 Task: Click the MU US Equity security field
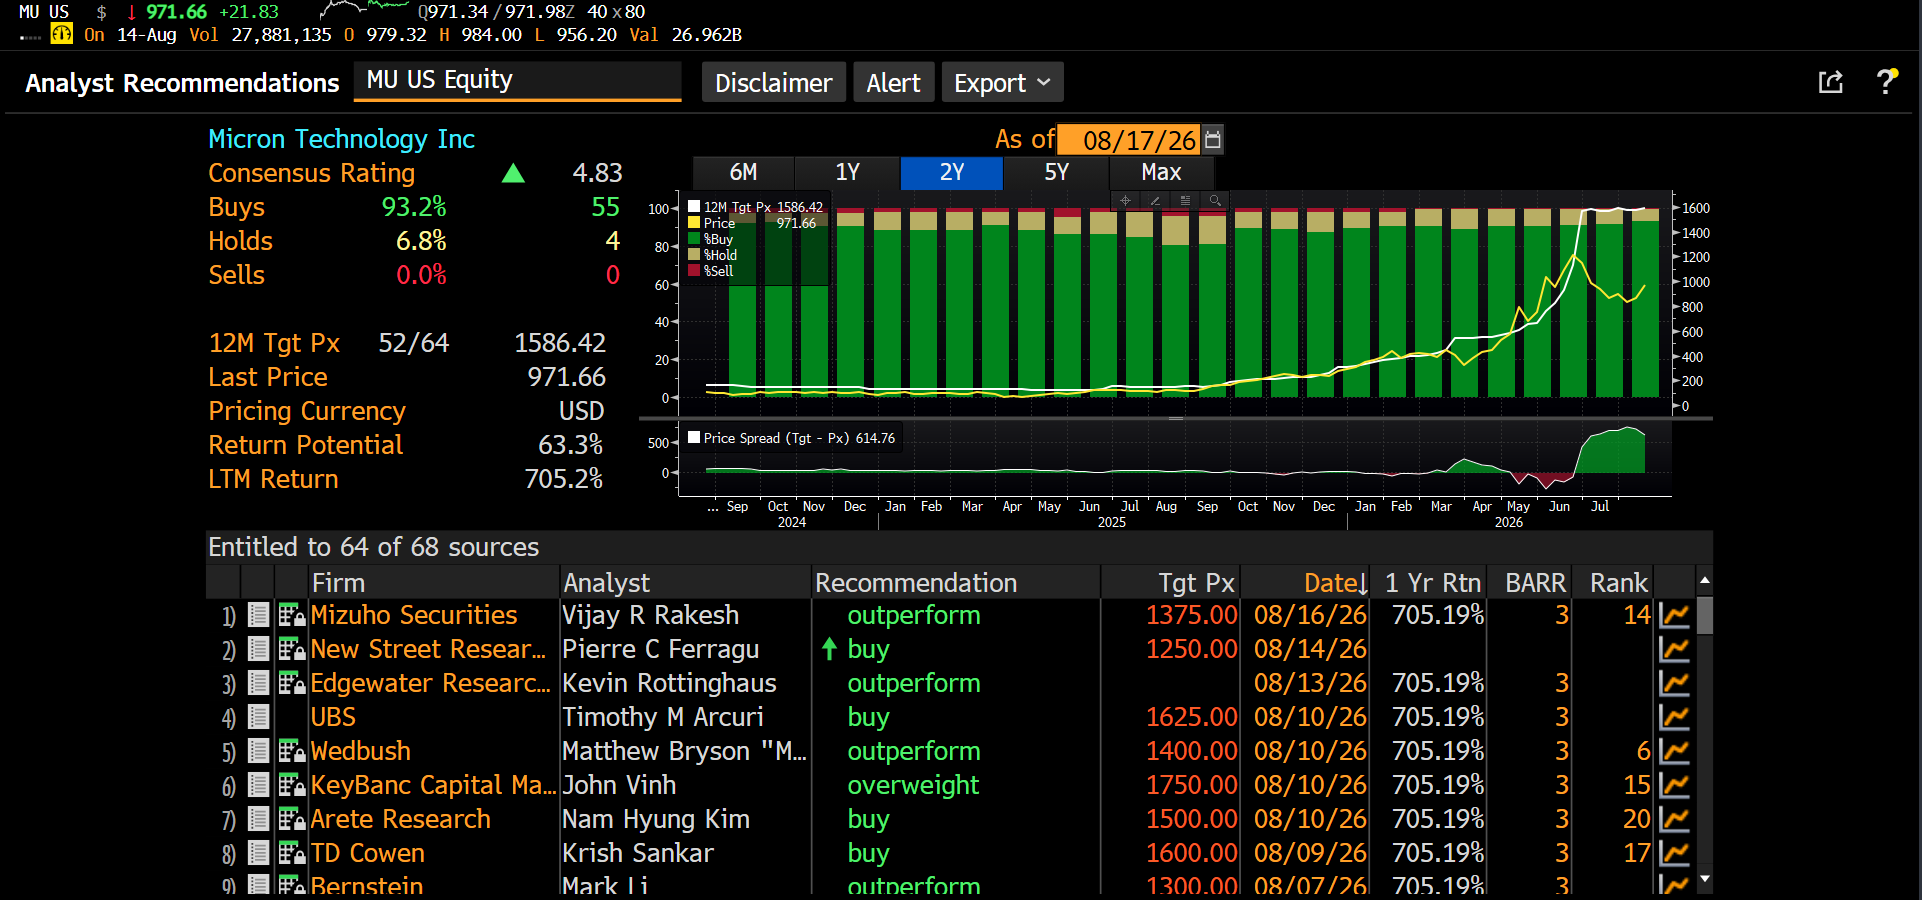point(518,81)
